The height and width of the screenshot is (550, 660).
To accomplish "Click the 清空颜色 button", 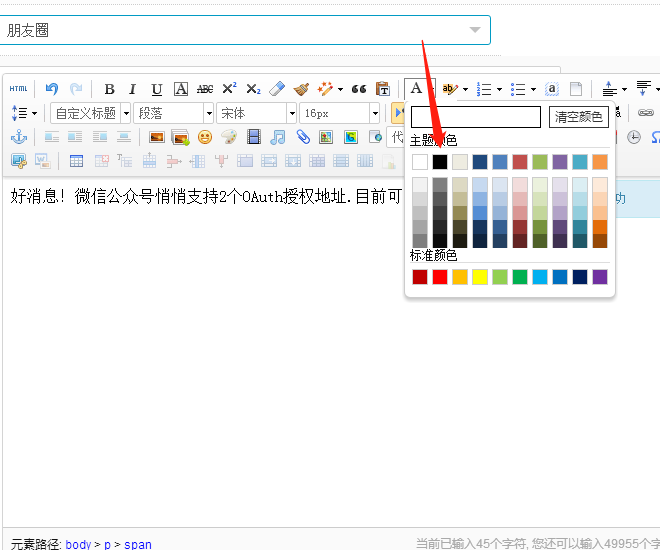I will 578,117.
